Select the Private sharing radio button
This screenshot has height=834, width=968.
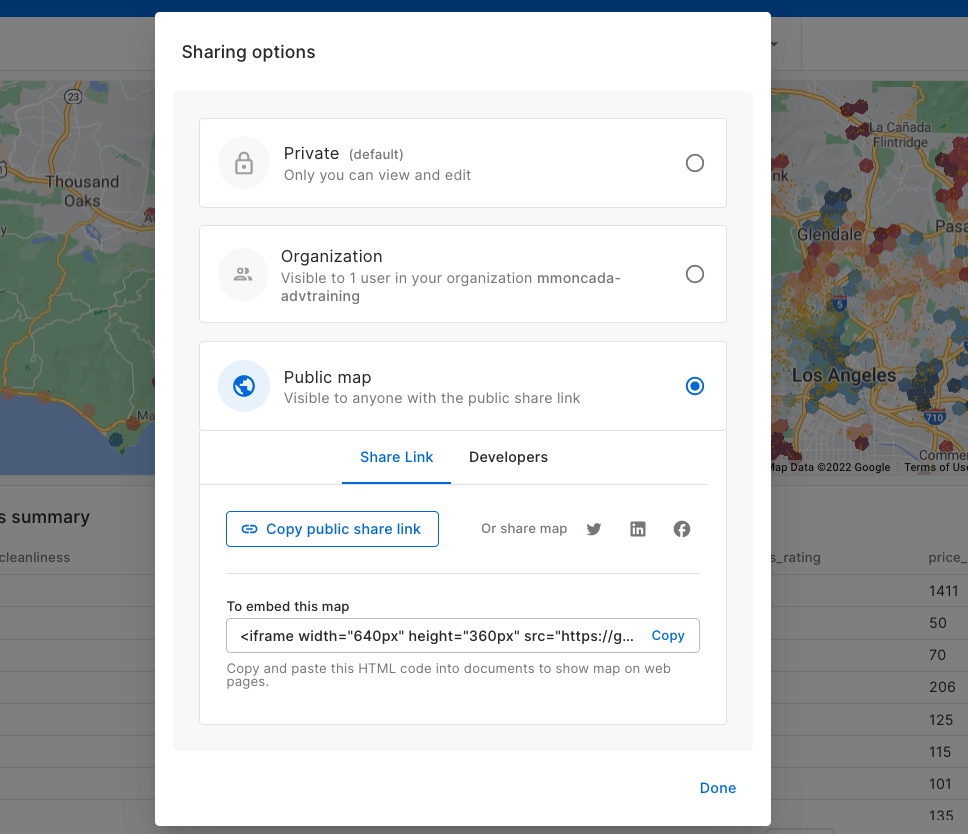(x=695, y=163)
